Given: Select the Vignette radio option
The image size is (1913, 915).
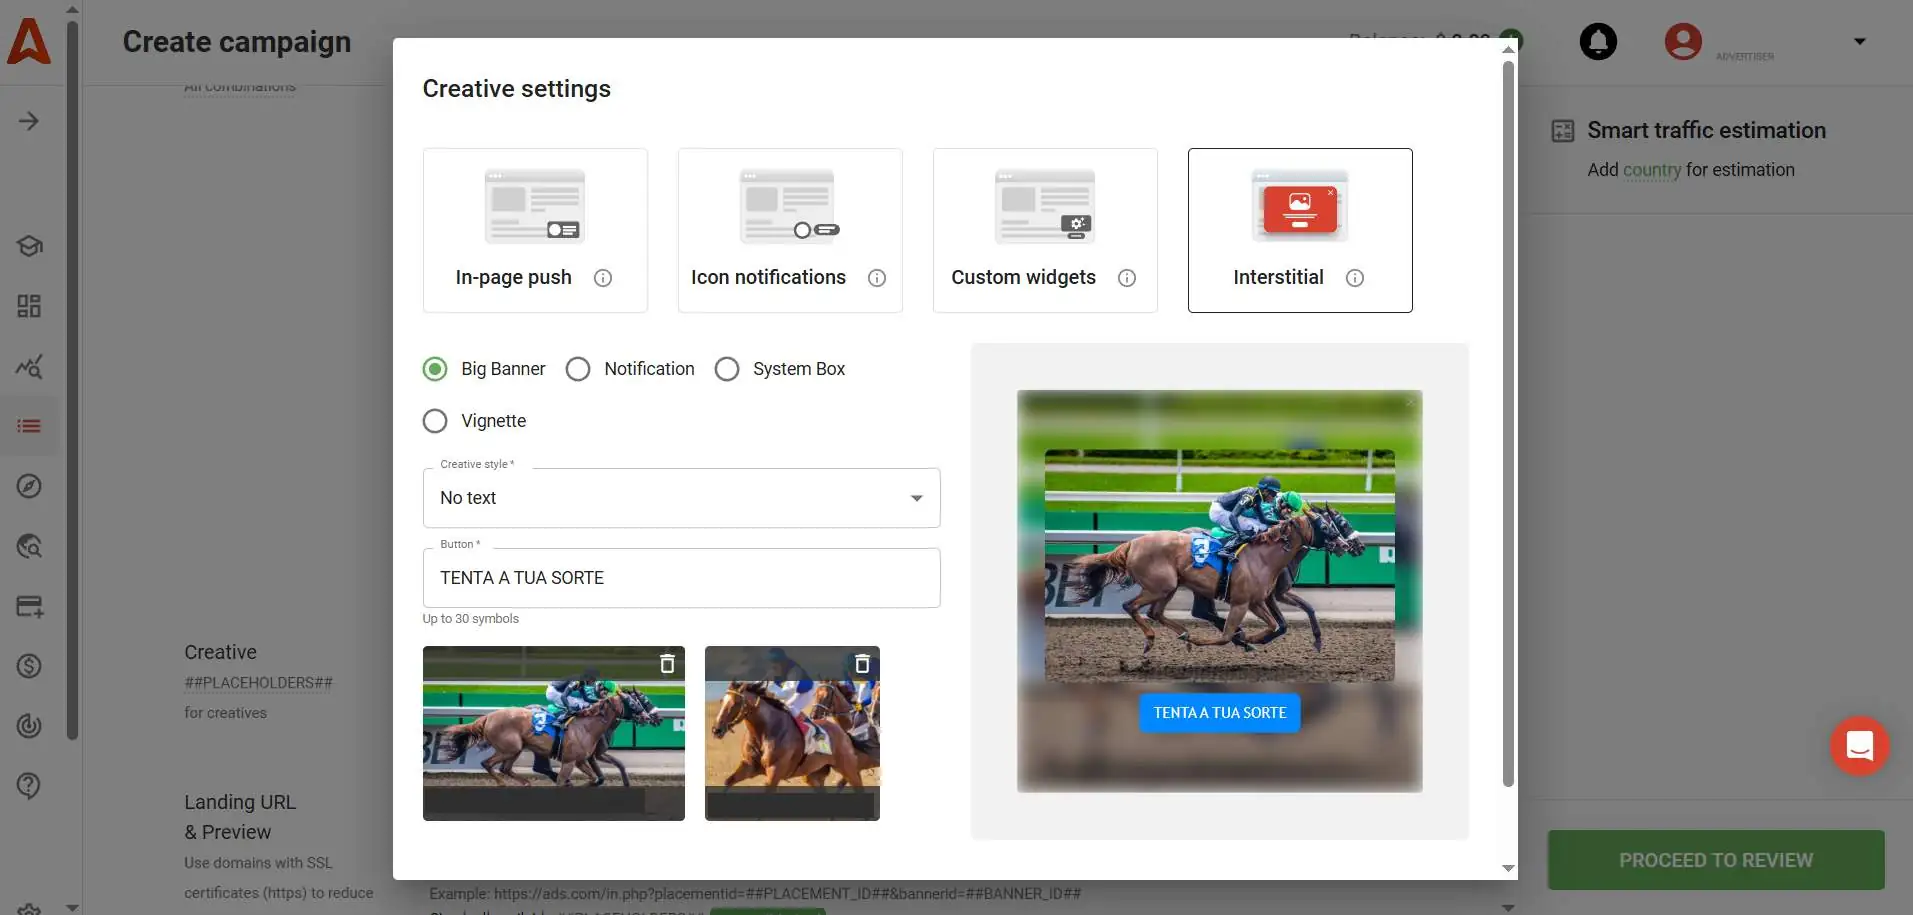Looking at the screenshot, I should 435,421.
